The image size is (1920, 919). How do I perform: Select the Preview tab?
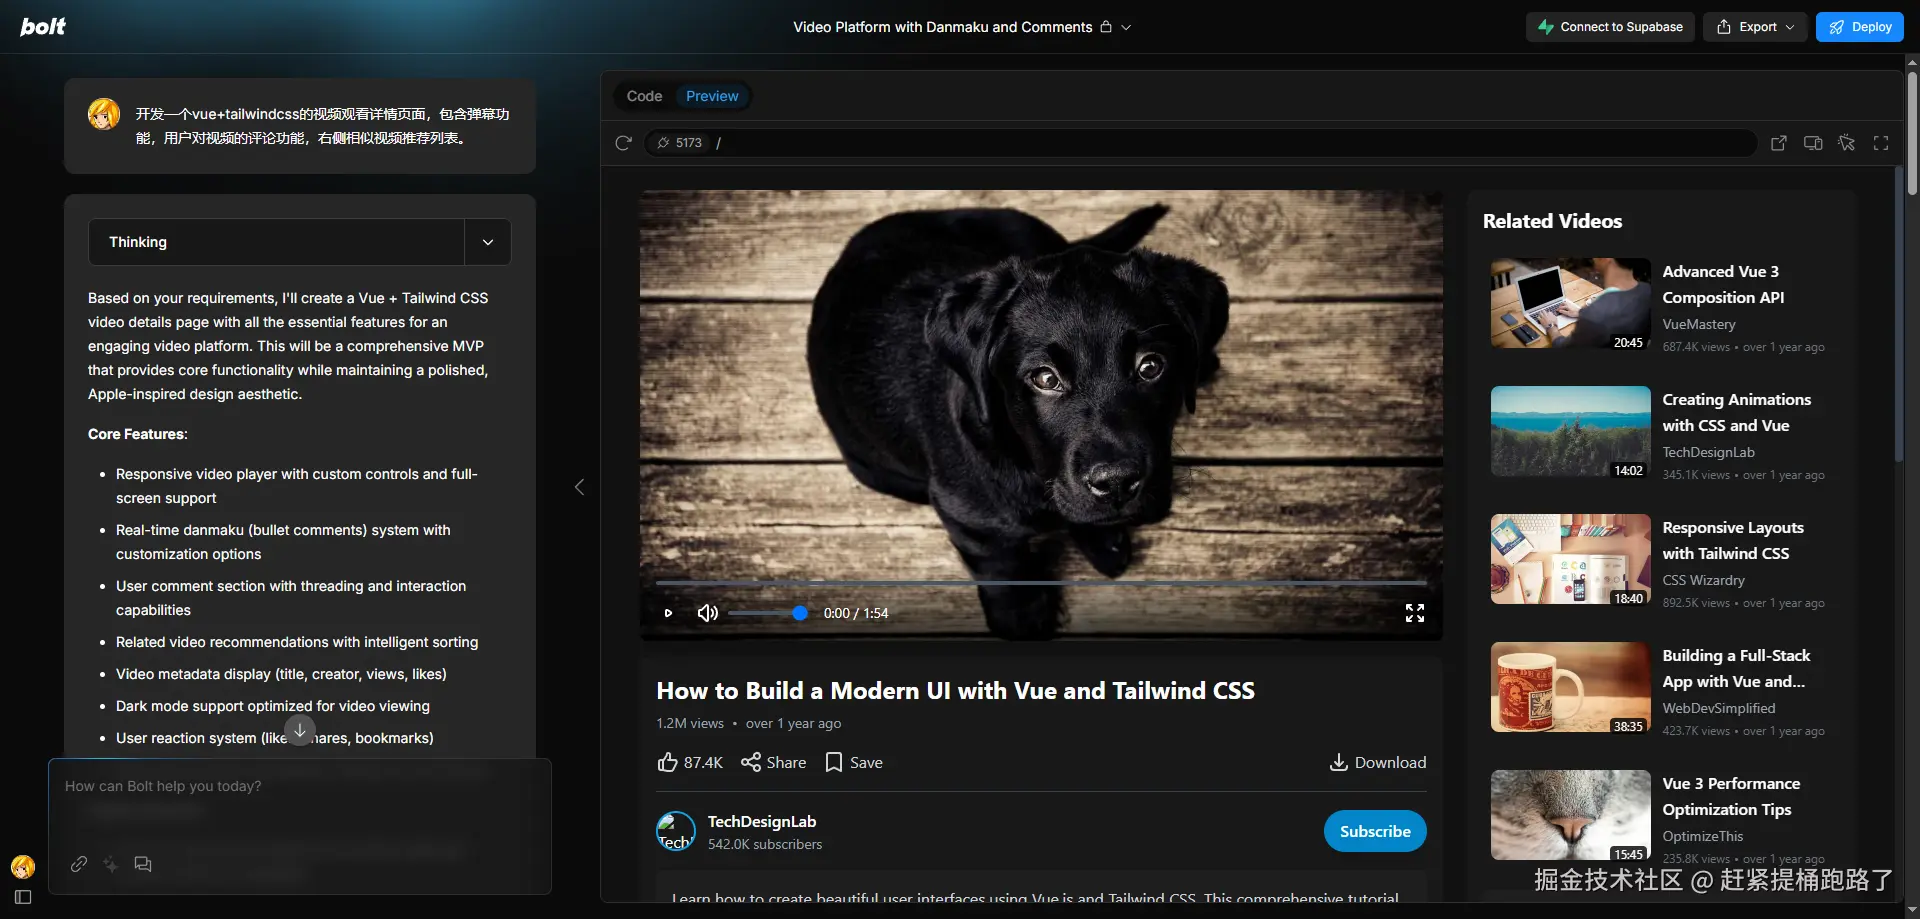(x=712, y=96)
